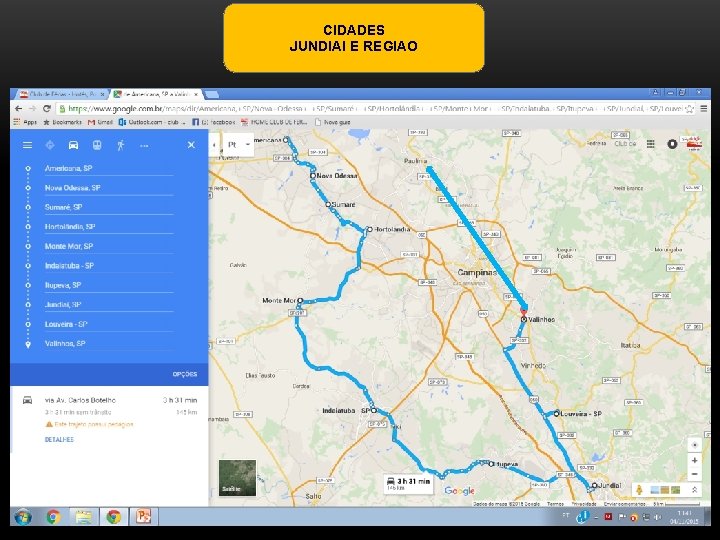720x540 pixels.
Task: Open the HOME CLUB bookmark
Action: tap(274, 122)
